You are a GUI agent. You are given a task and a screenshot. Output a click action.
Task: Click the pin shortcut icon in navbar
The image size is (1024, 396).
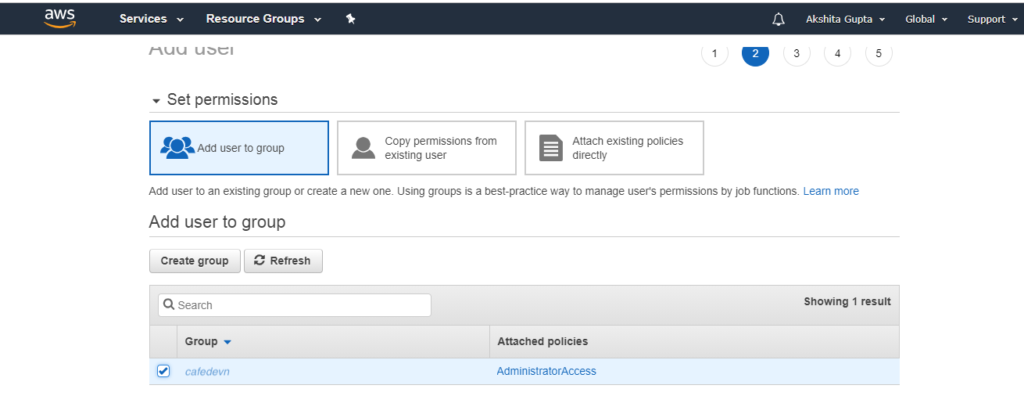[x=350, y=19]
